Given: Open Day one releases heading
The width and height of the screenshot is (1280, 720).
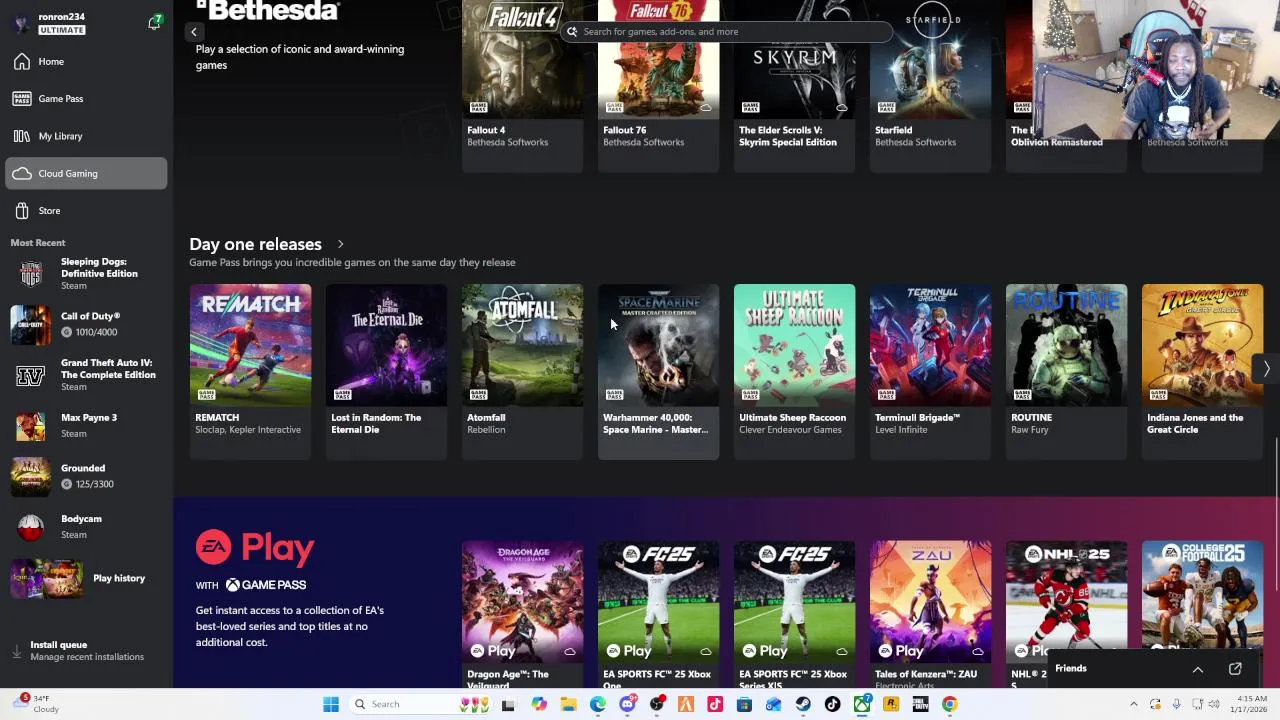Looking at the screenshot, I should [255, 244].
